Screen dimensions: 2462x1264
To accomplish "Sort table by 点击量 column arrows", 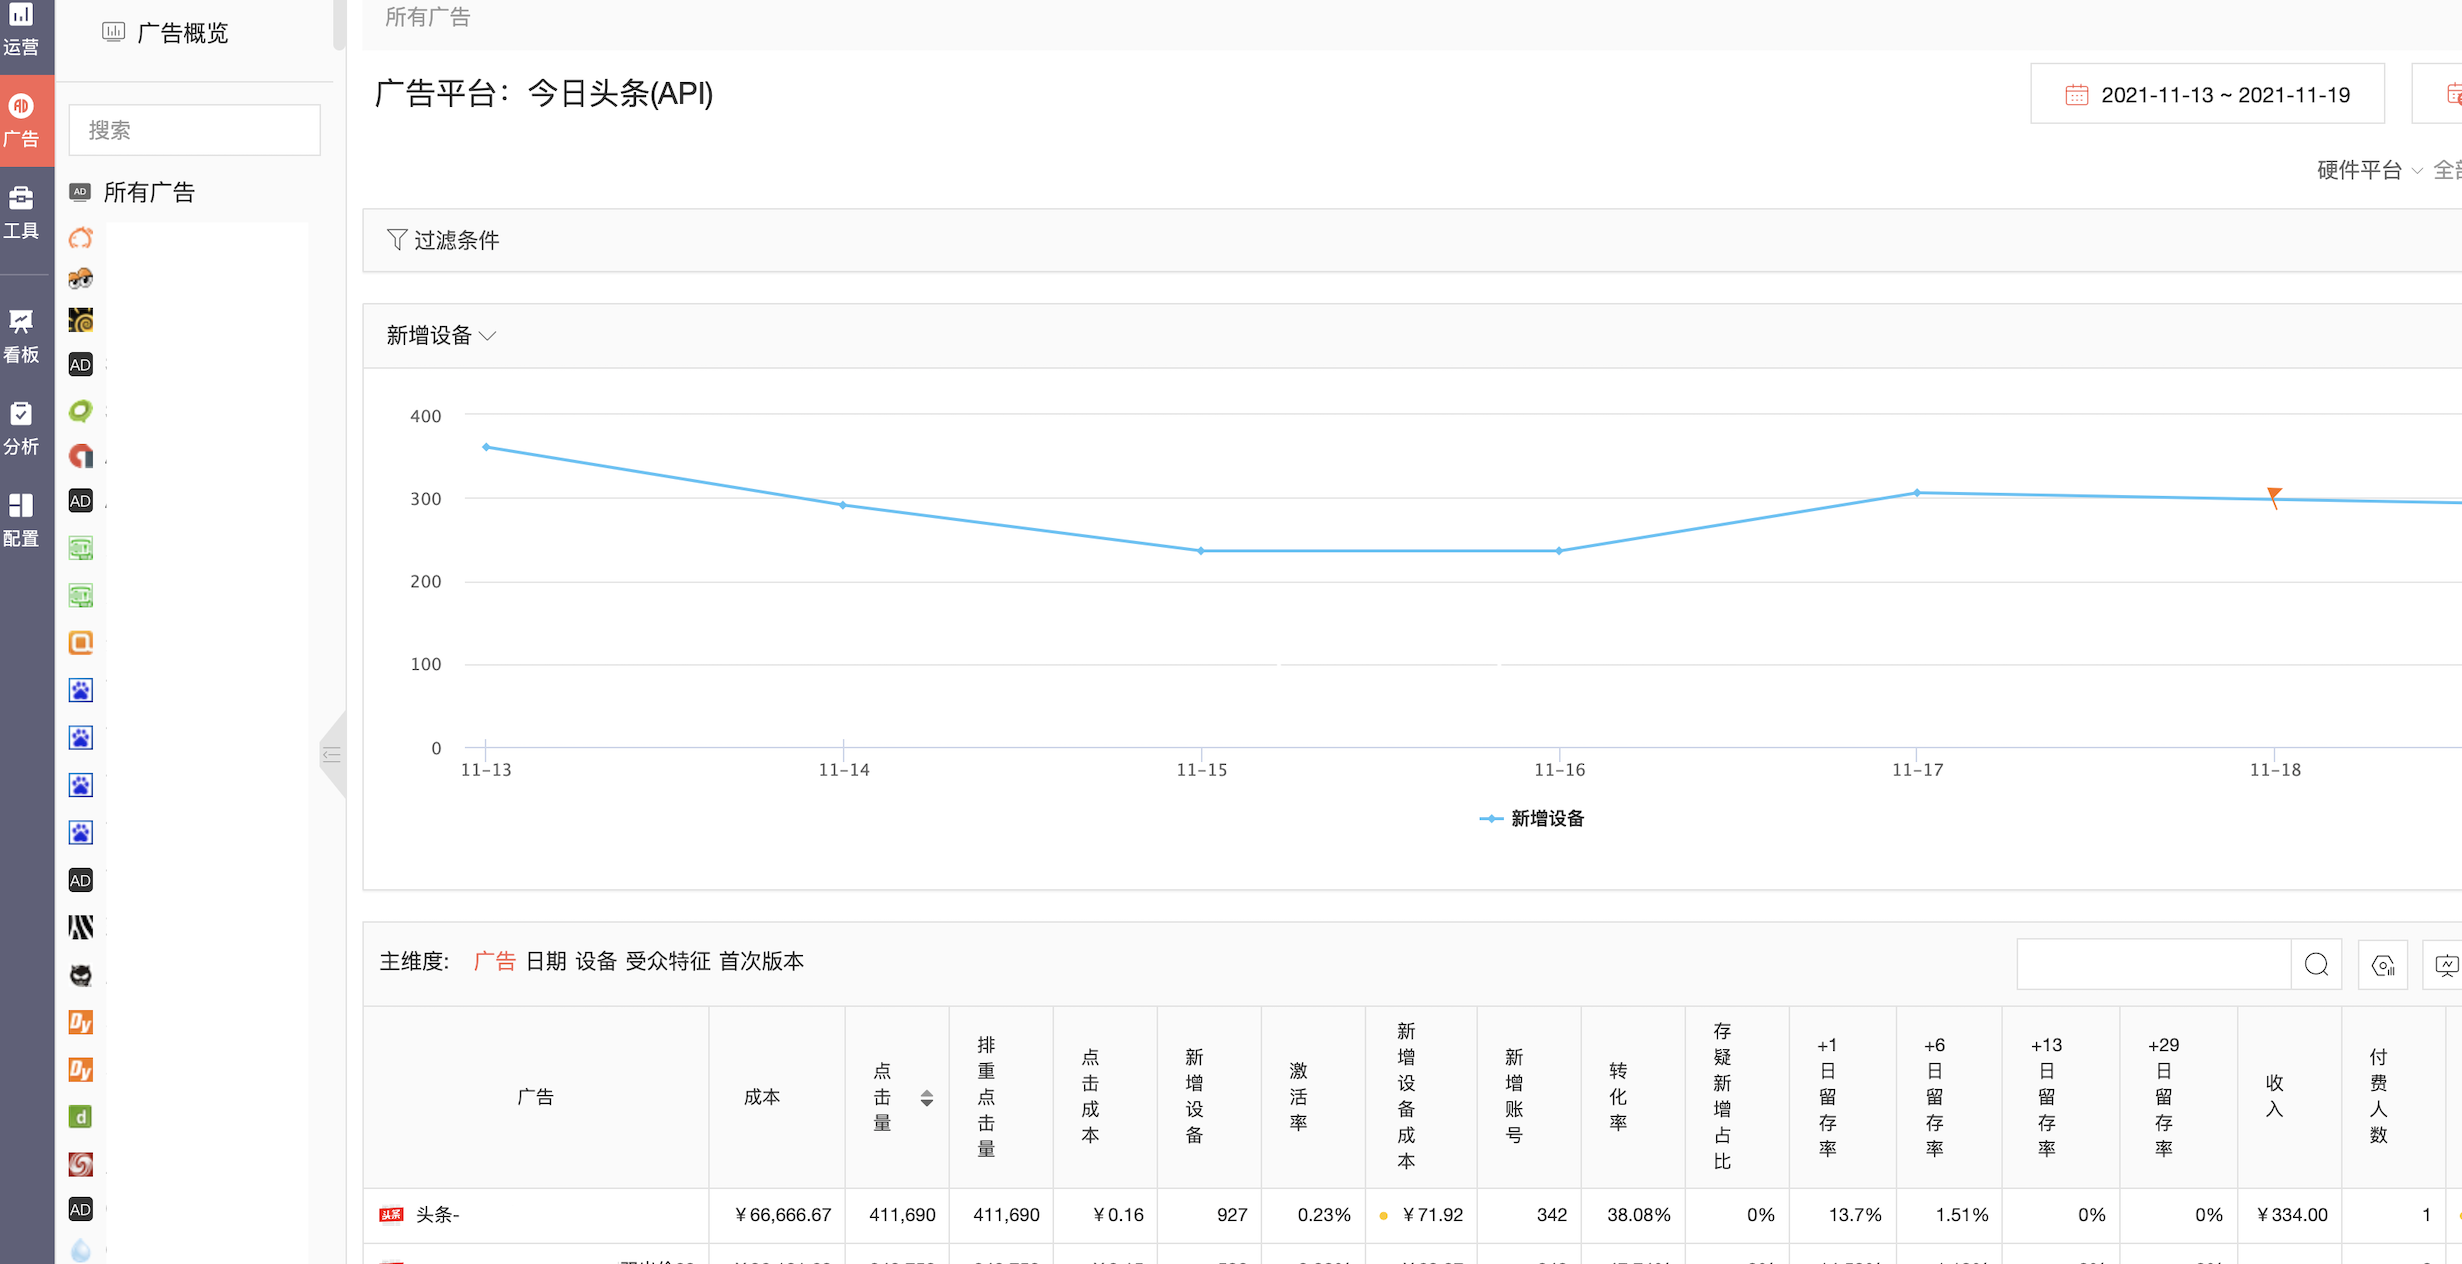I will pos(927,1097).
